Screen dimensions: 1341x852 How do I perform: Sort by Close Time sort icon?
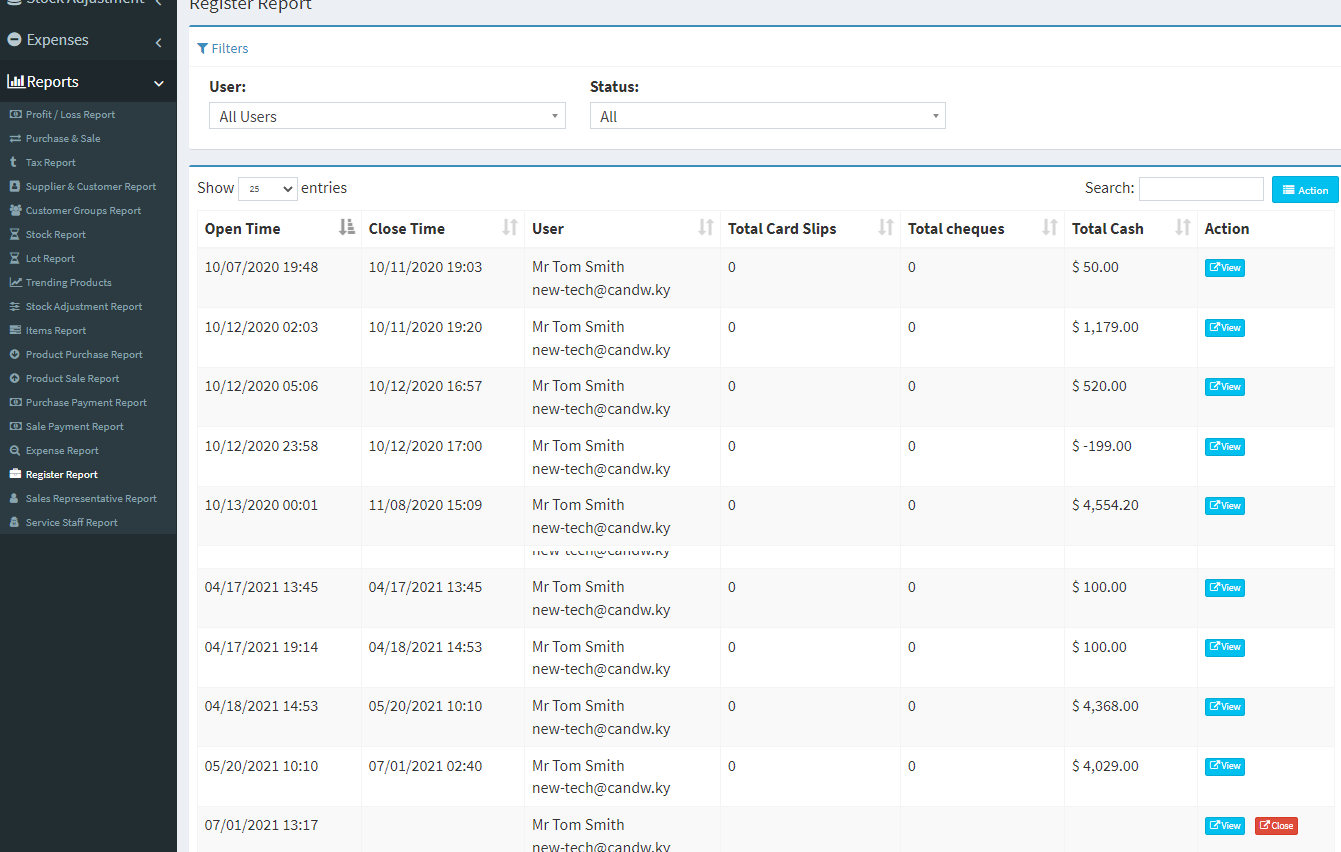pos(510,228)
